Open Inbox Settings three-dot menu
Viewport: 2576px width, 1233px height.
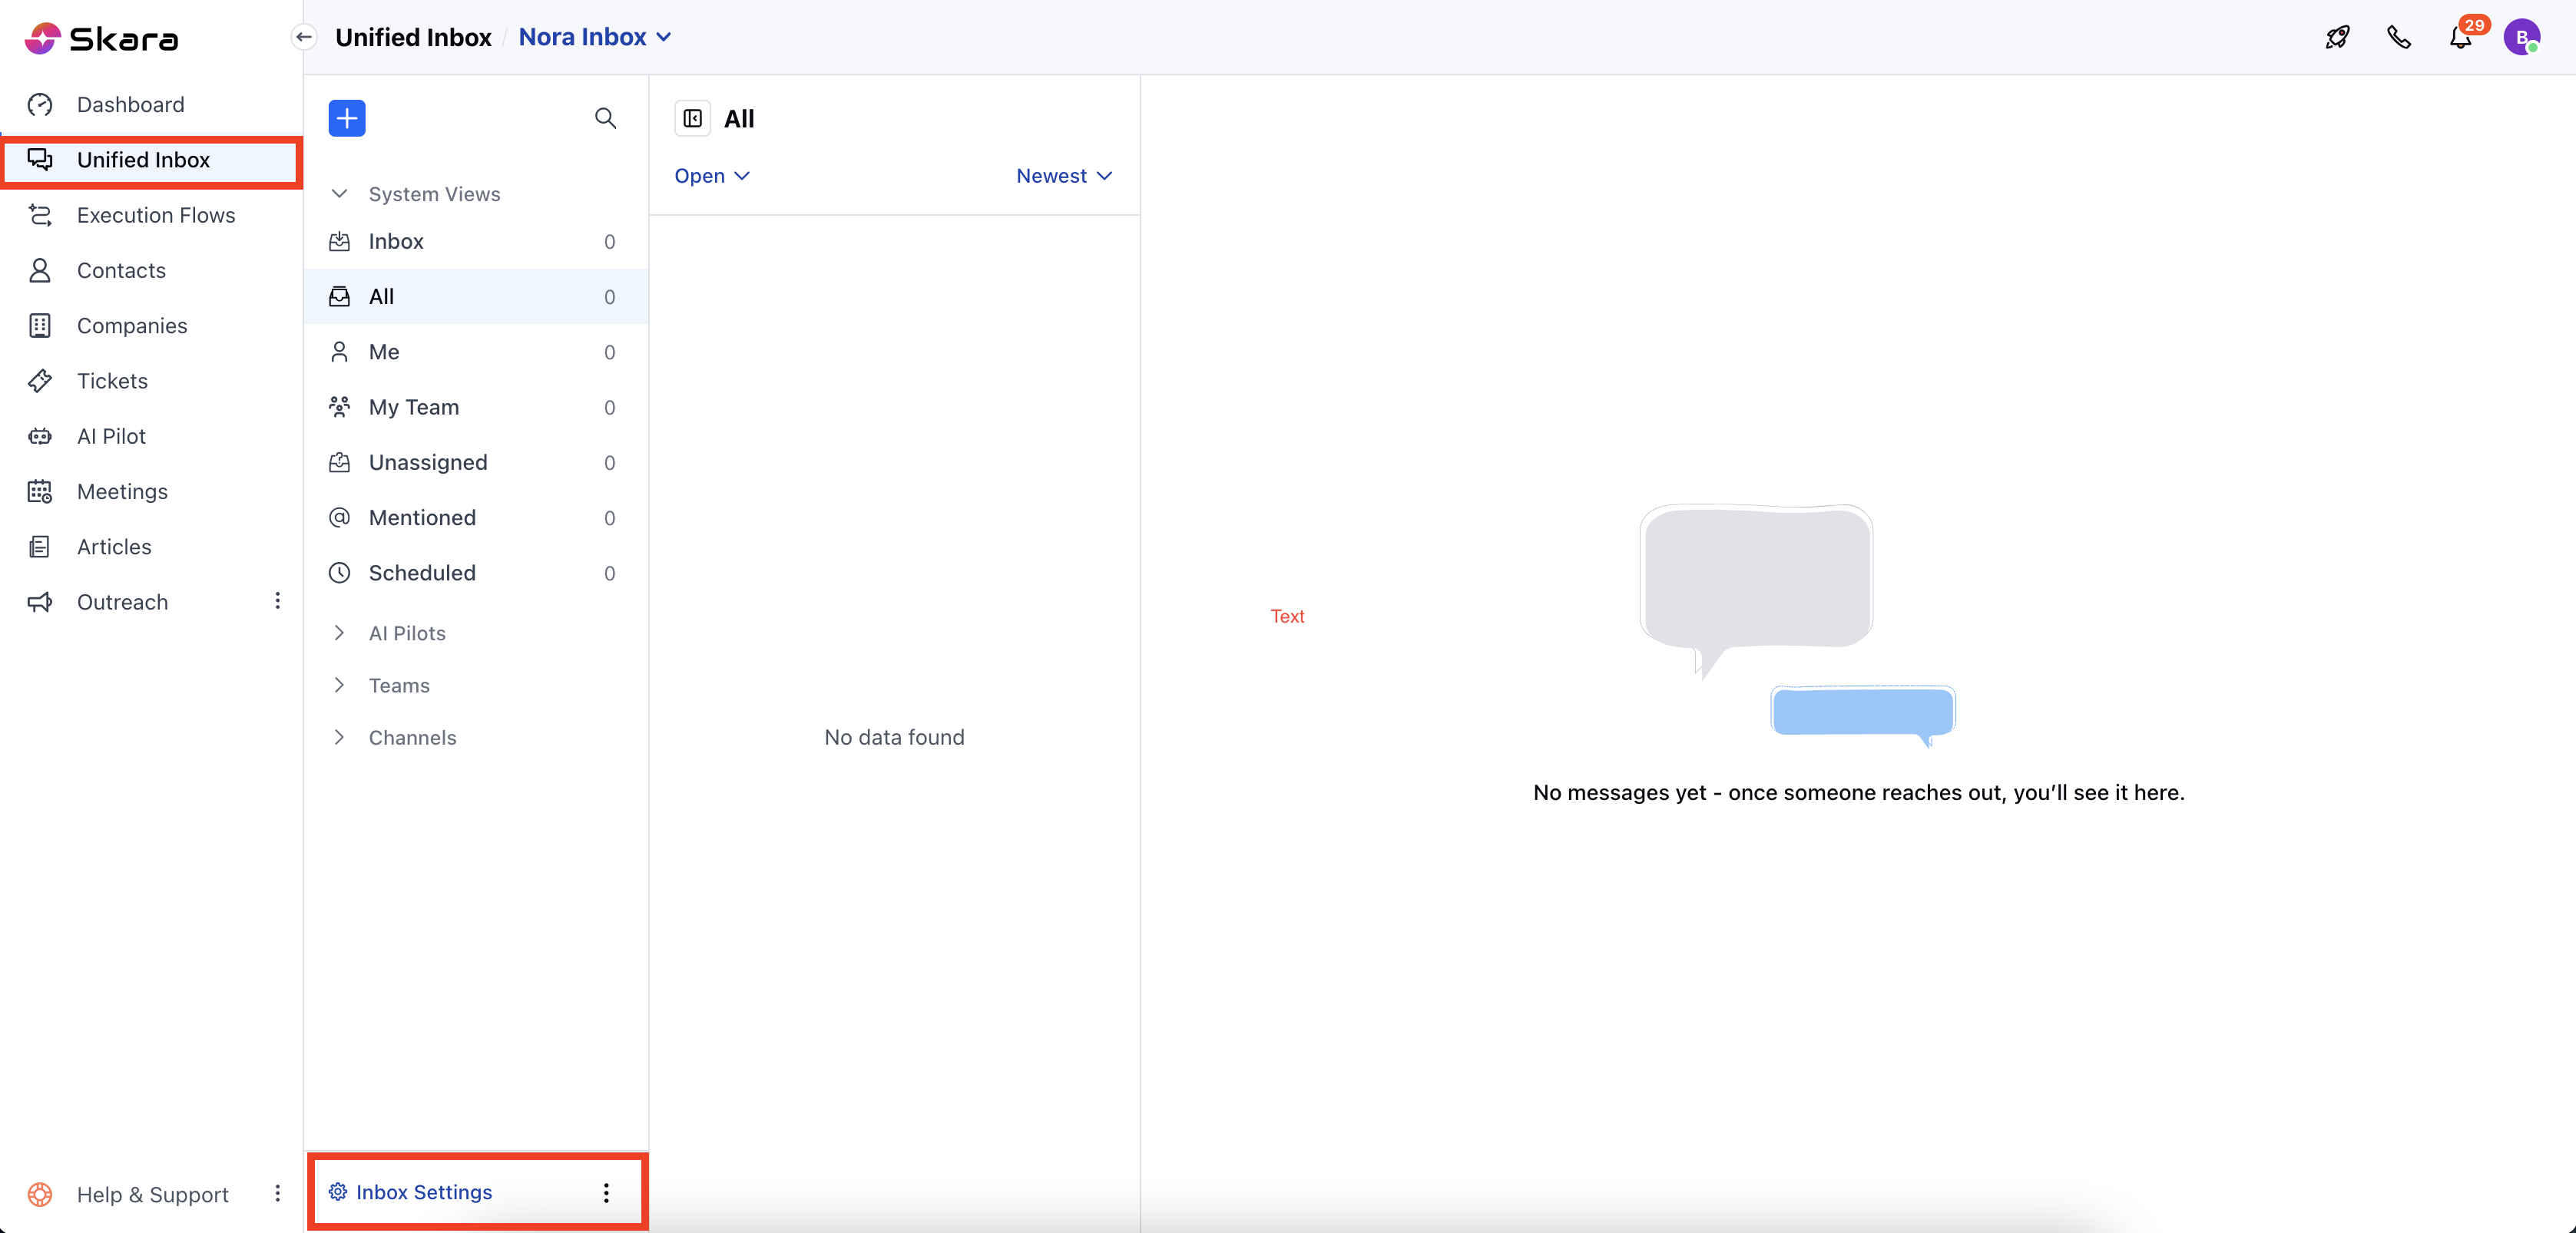606,1192
